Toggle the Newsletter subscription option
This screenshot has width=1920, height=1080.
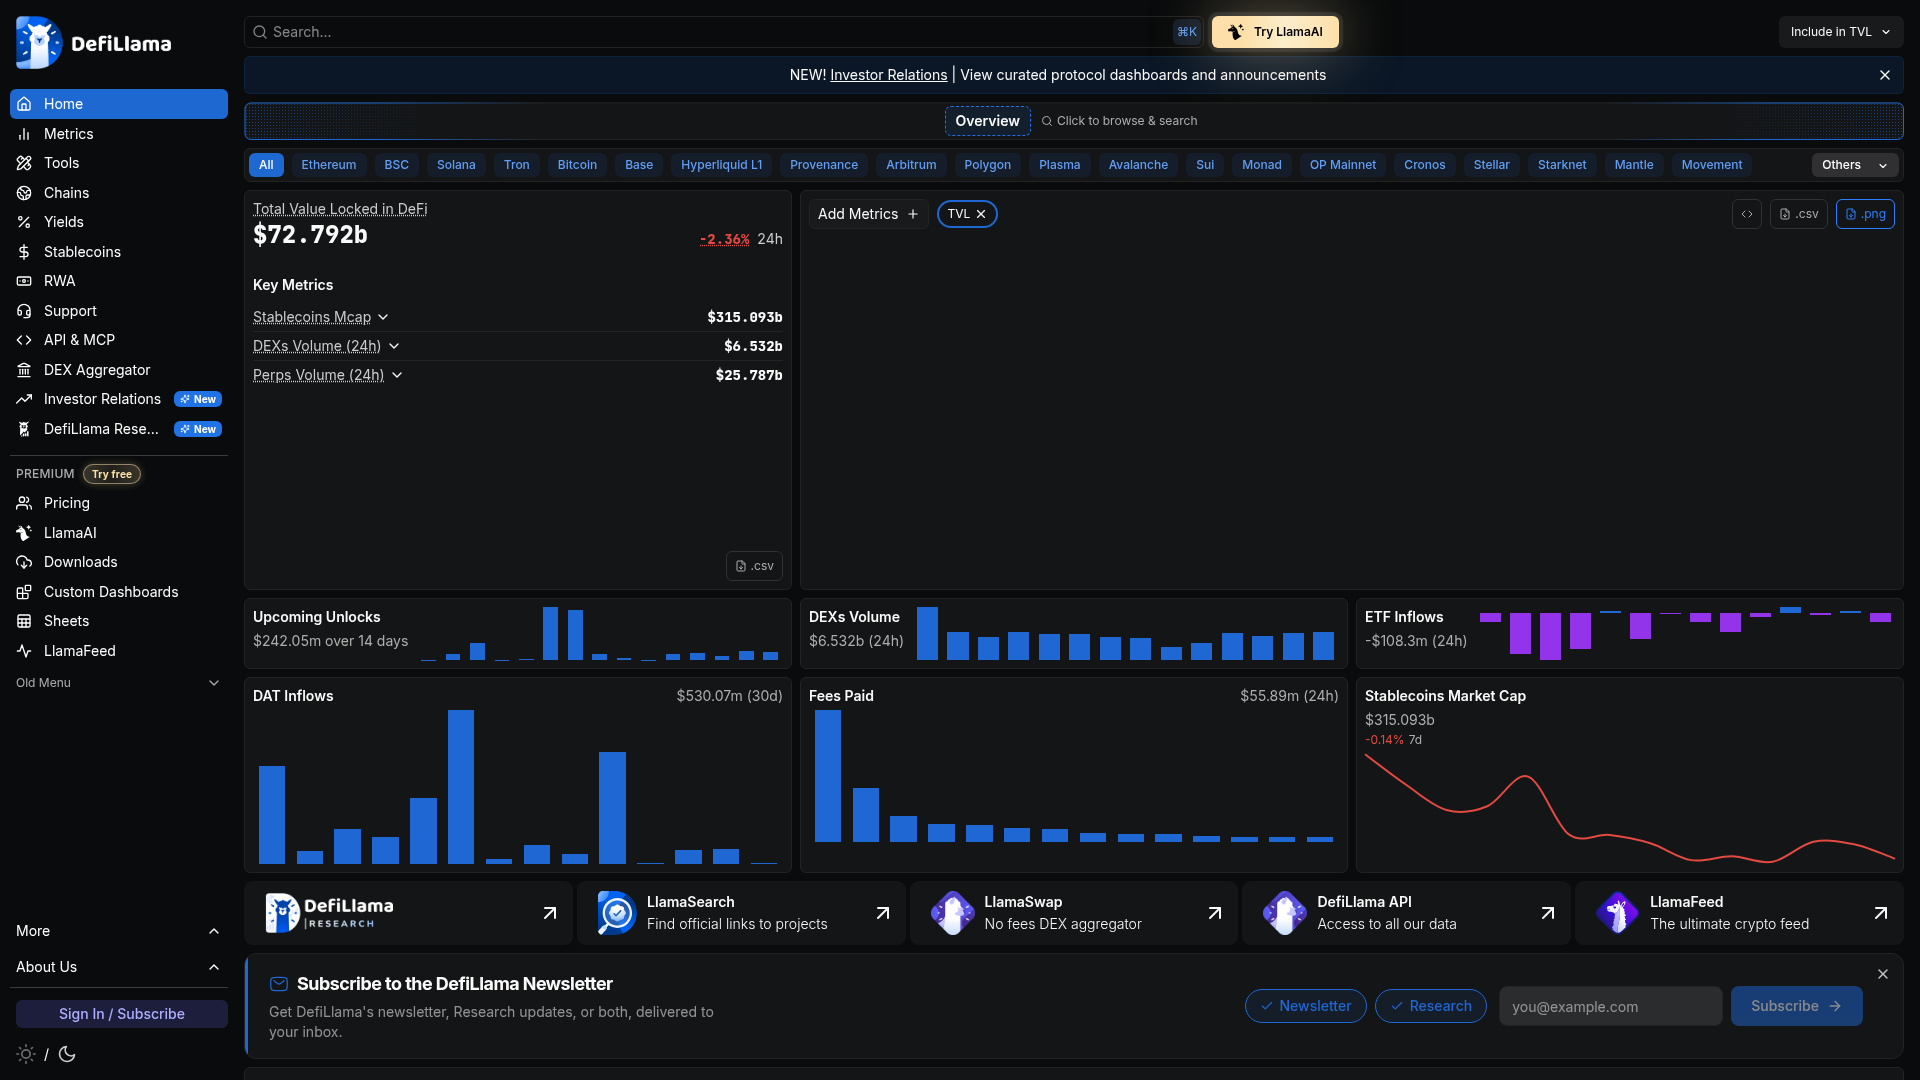pyautogui.click(x=1305, y=1006)
